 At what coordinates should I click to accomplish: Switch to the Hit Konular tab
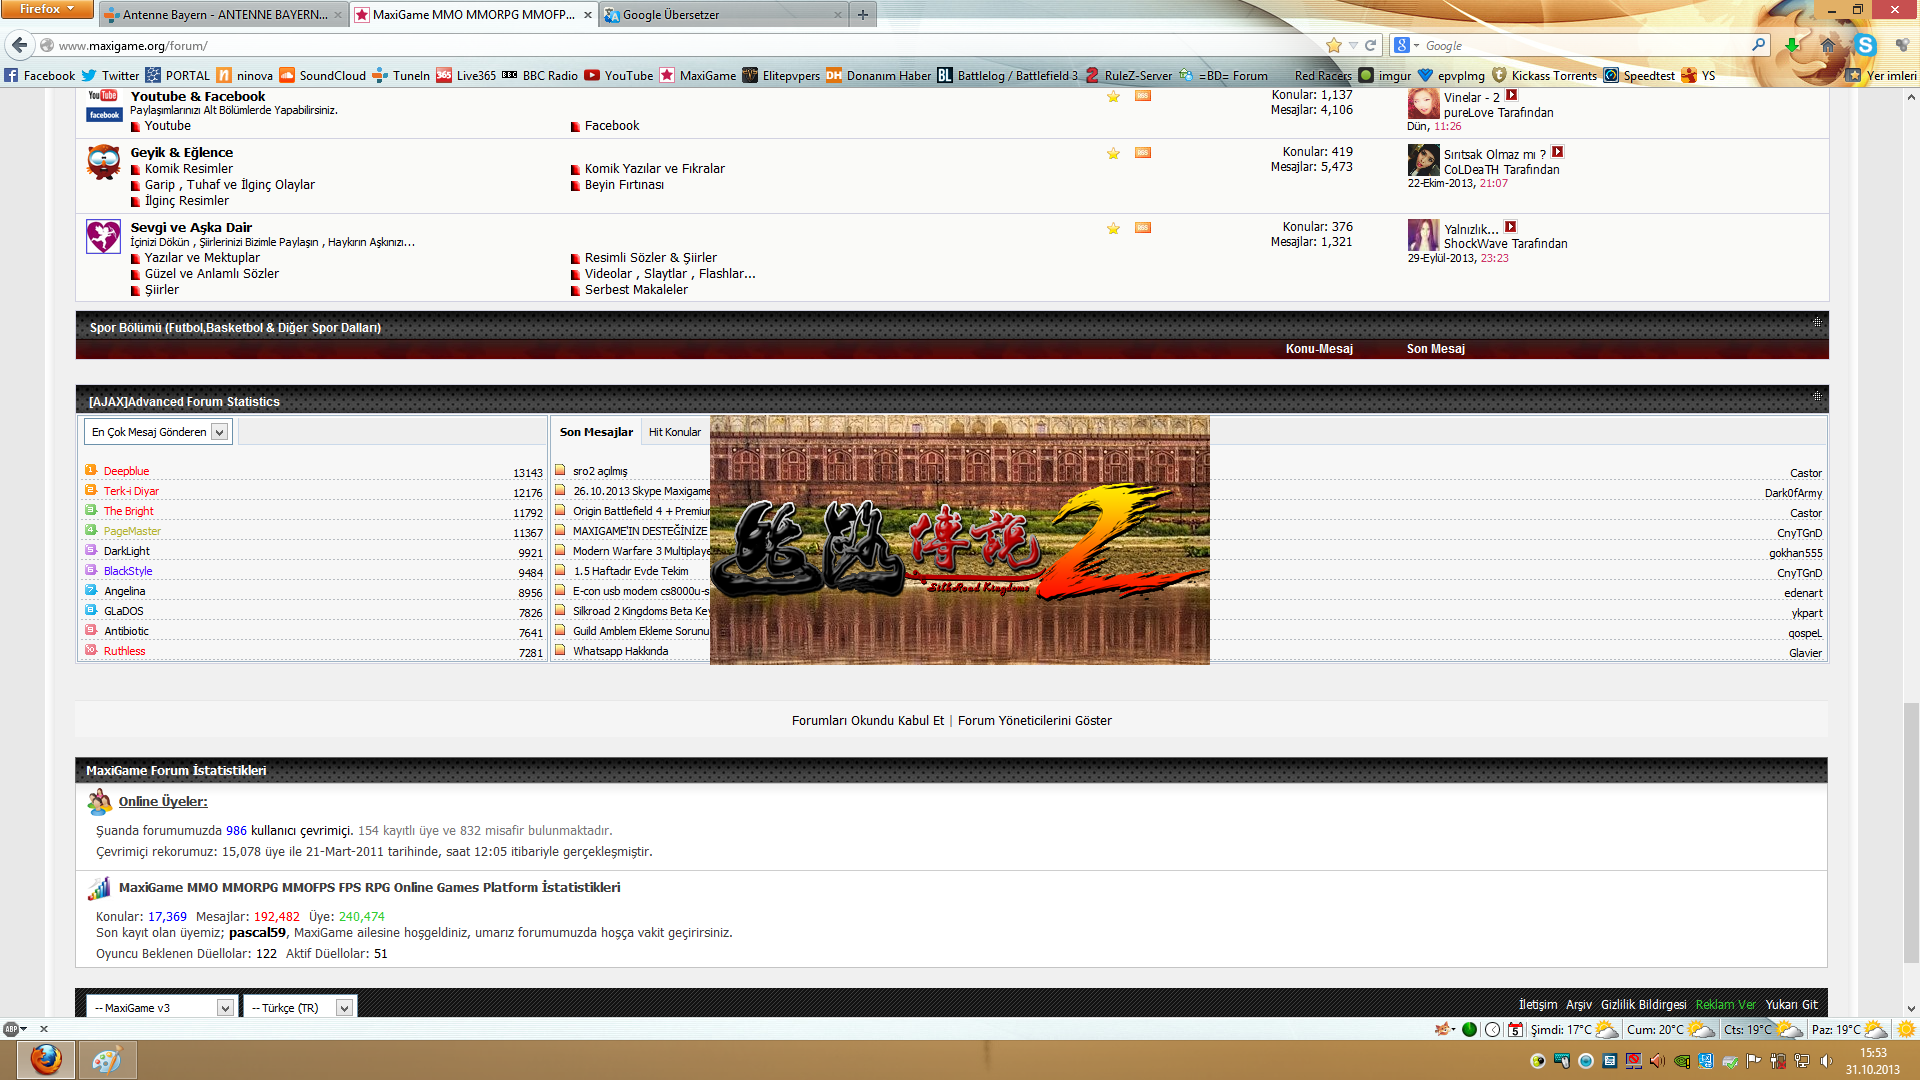tap(674, 432)
